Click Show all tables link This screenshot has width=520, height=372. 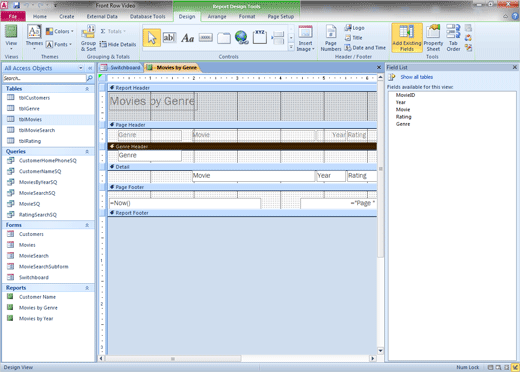pyautogui.click(x=416, y=77)
